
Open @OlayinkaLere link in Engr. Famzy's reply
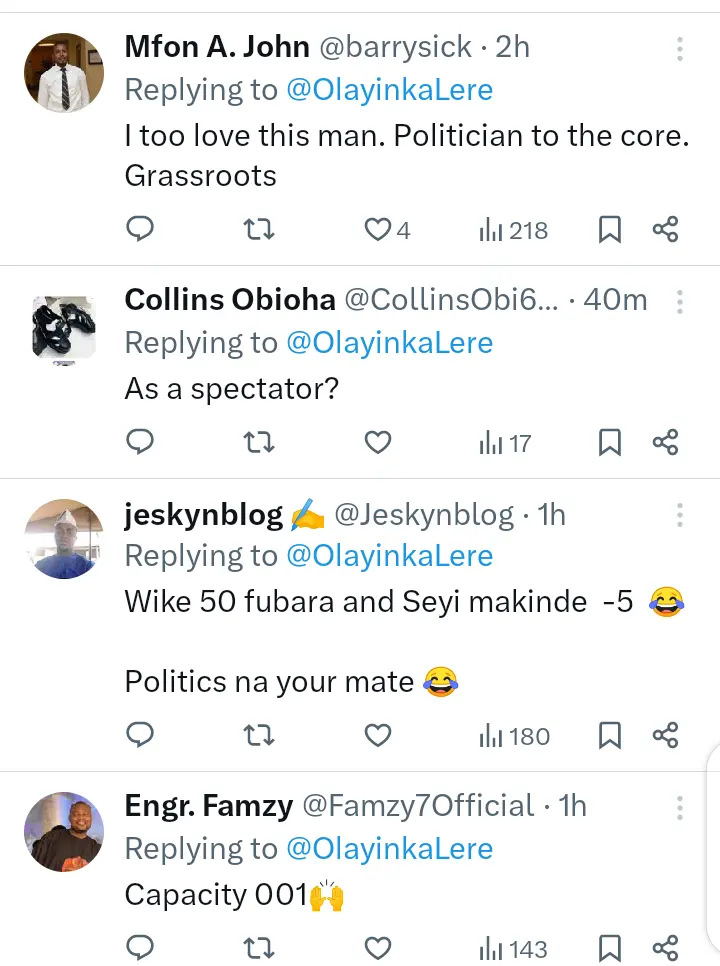click(389, 849)
